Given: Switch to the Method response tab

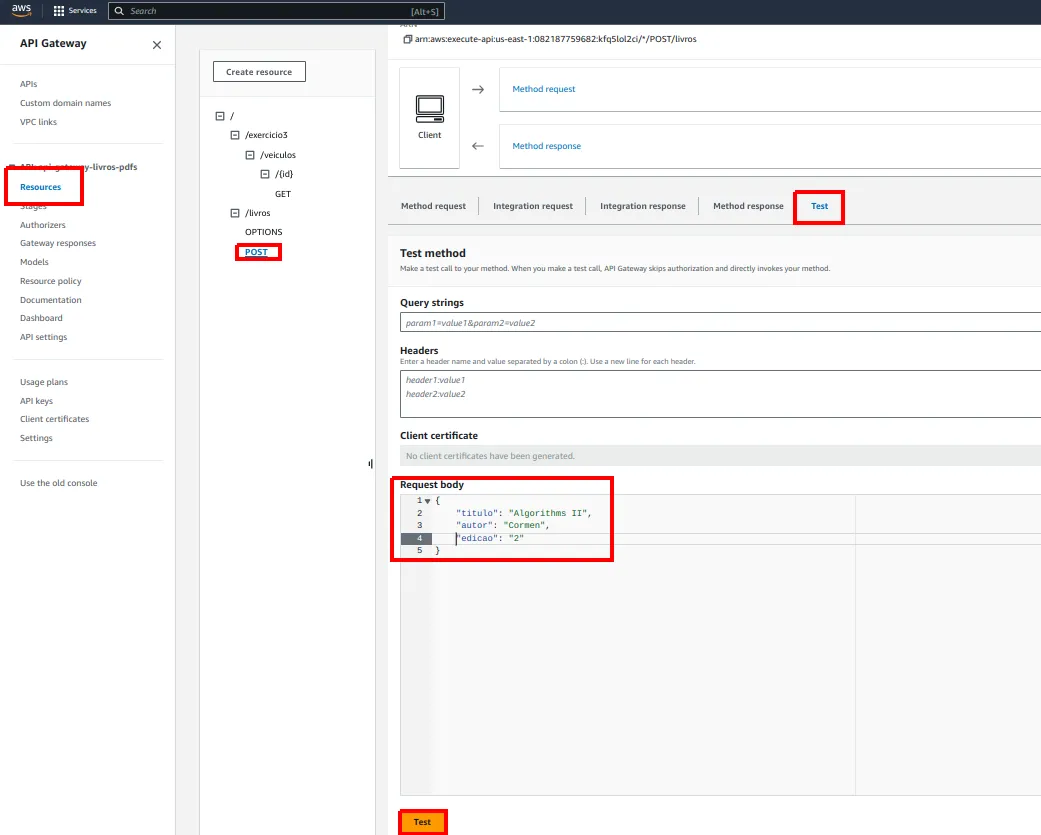Looking at the screenshot, I should 748,206.
